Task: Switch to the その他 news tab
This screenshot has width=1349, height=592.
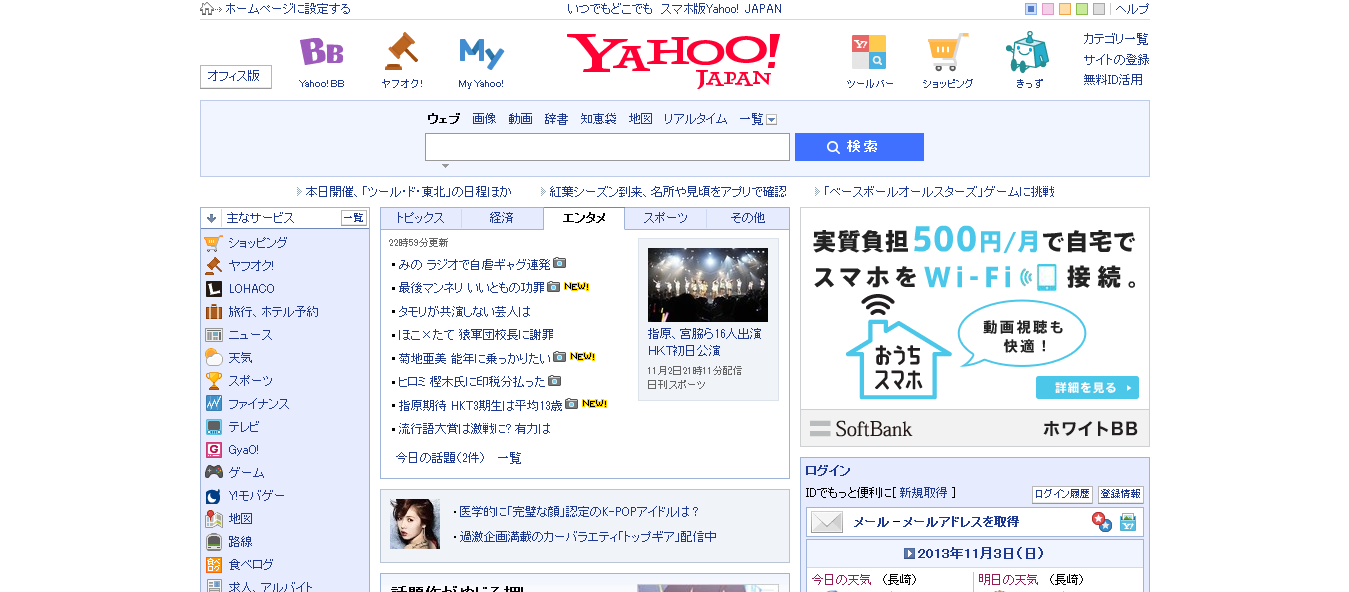Action: [x=747, y=218]
